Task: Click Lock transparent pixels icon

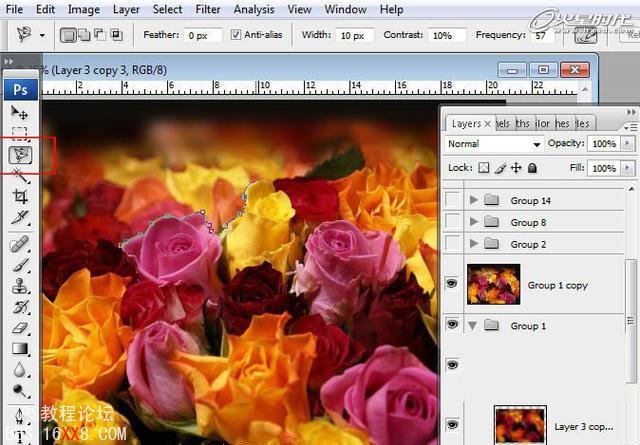Action: [x=484, y=168]
